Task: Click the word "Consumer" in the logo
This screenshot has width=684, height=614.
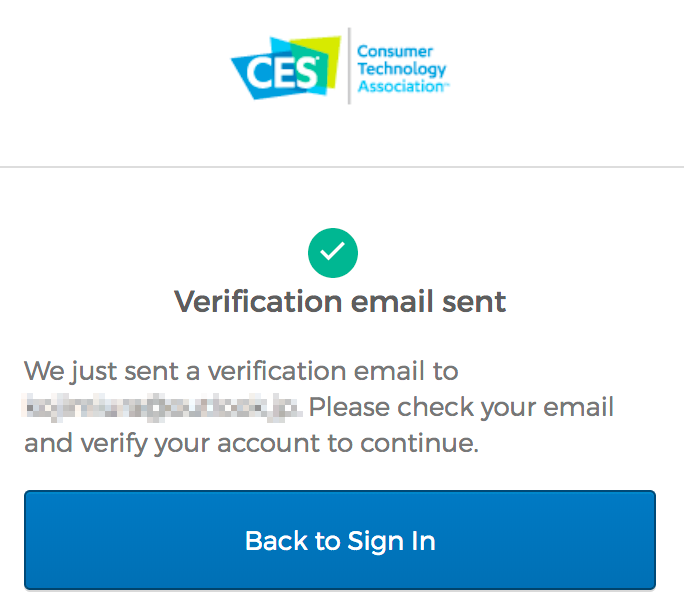Action: (395, 51)
